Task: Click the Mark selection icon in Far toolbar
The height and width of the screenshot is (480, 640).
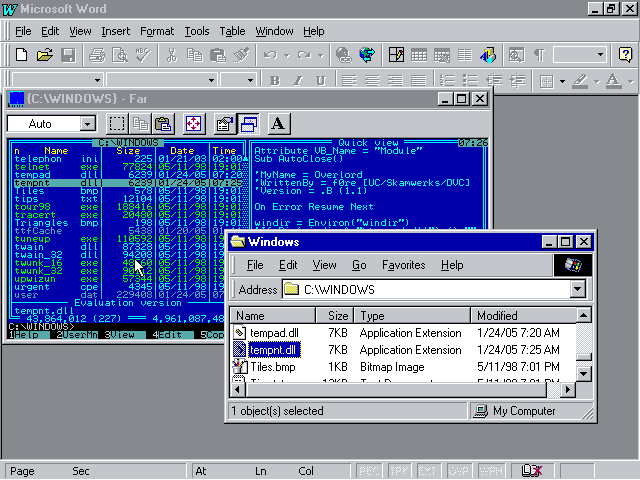Action: point(117,124)
